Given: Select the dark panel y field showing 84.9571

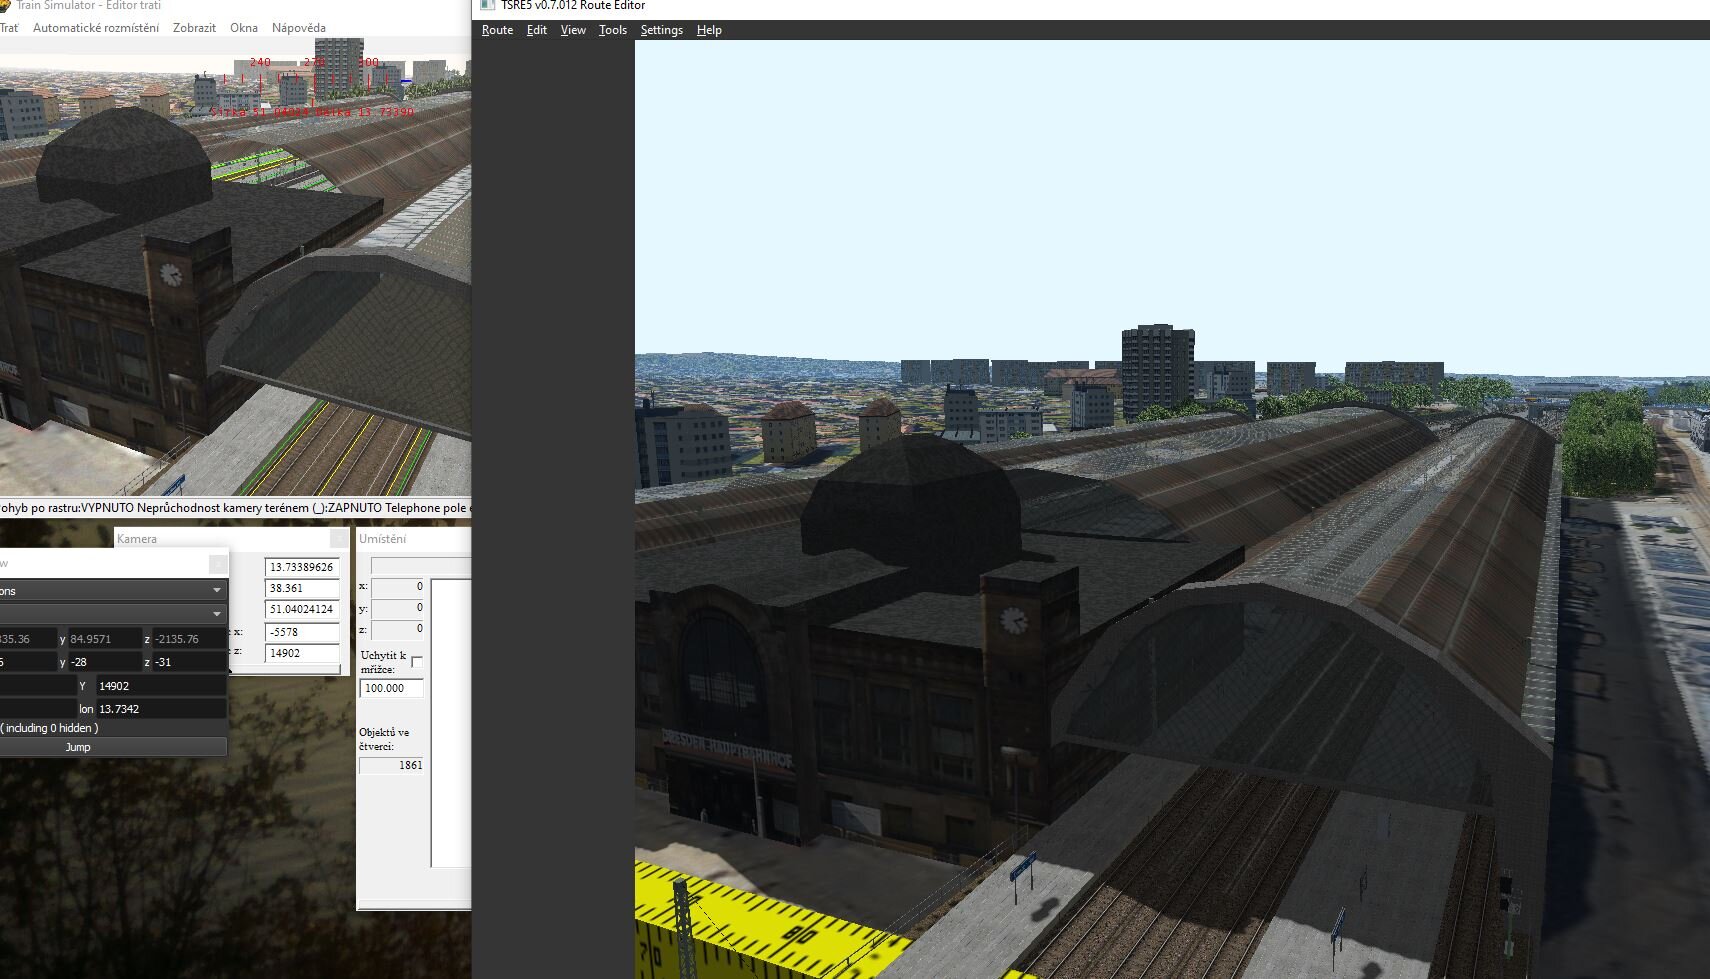Looking at the screenshot, I should pos(105,639).
